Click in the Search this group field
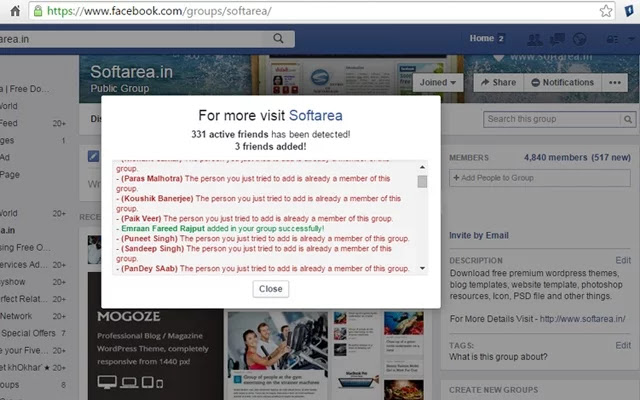 coord(552,119)
